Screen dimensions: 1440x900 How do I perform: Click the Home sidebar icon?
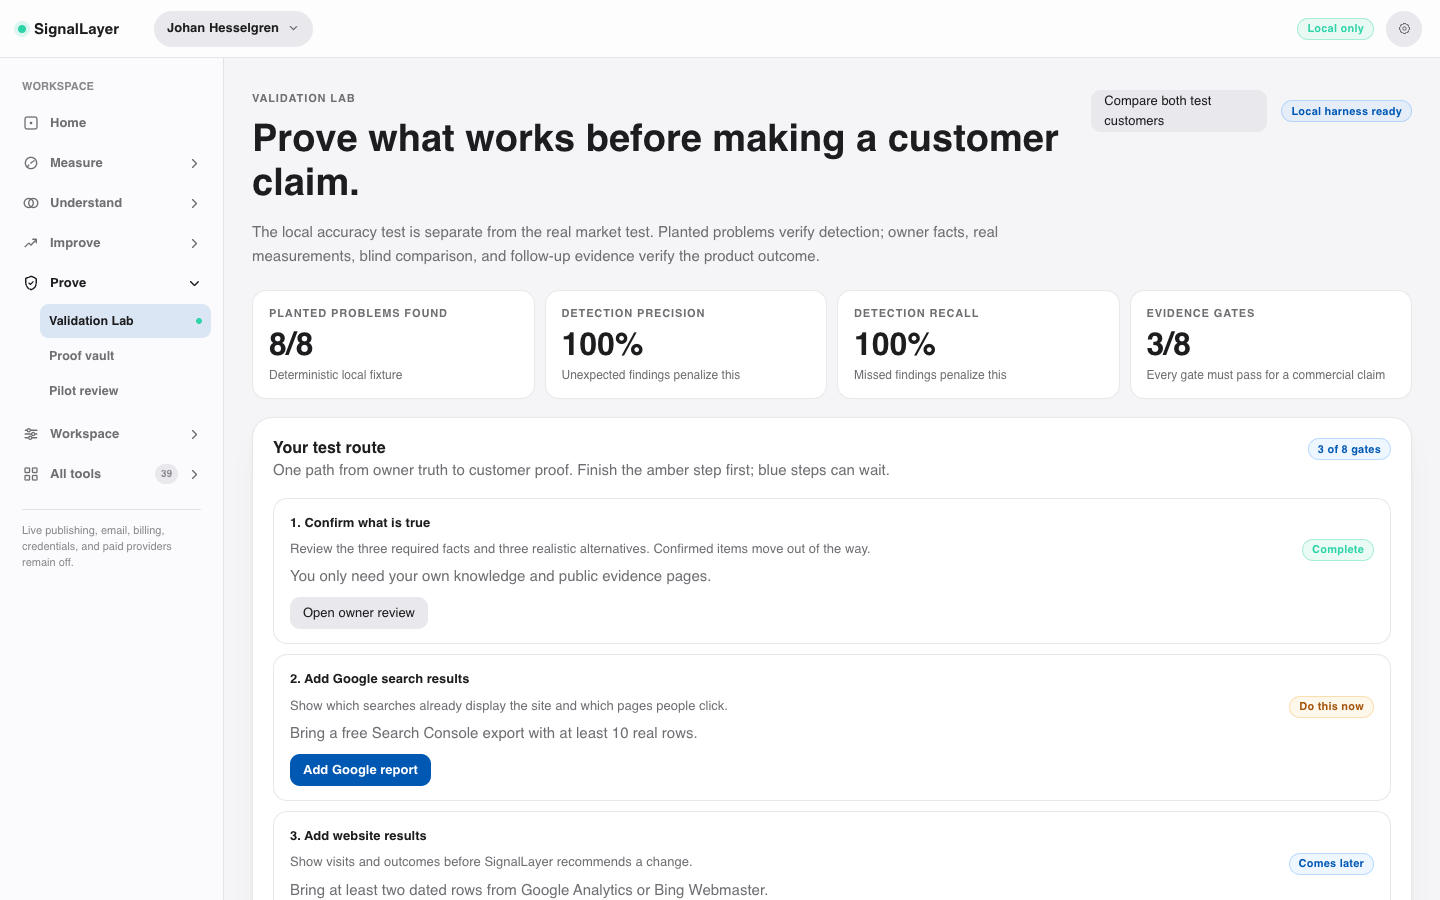click(31, 123)
